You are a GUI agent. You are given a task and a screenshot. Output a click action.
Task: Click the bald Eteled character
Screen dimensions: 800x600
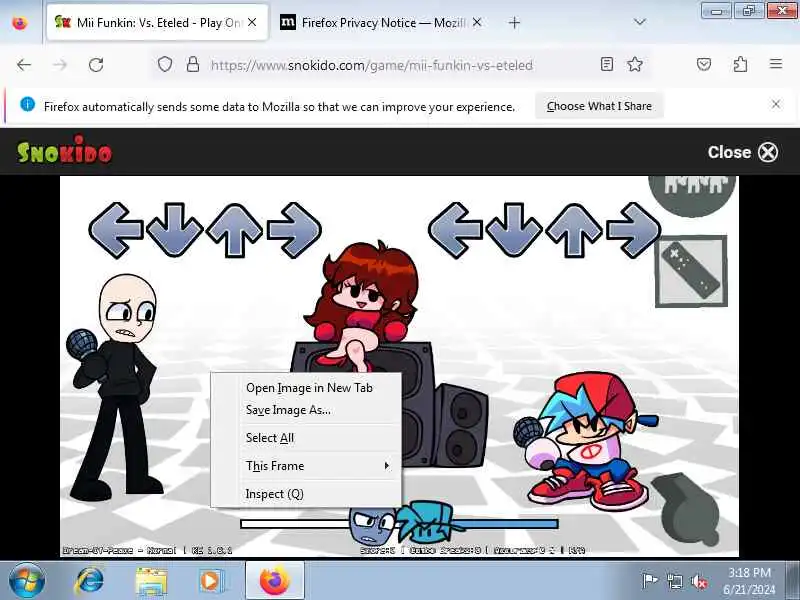pos(115,388)
